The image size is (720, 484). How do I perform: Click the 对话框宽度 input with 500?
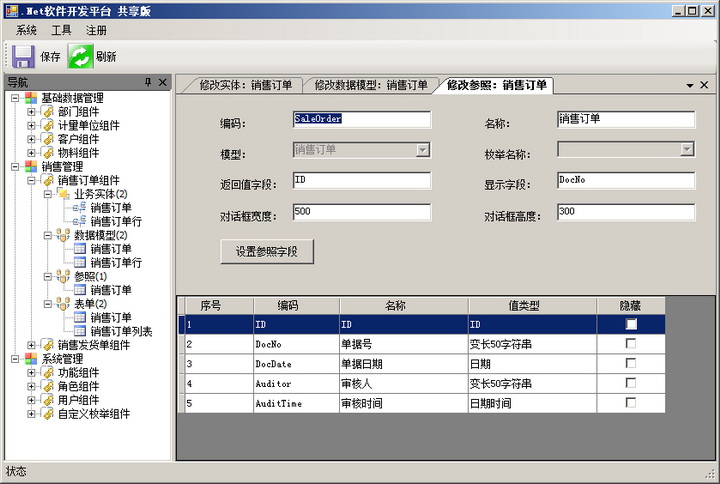pyautogui.click(x=362, y=212)
